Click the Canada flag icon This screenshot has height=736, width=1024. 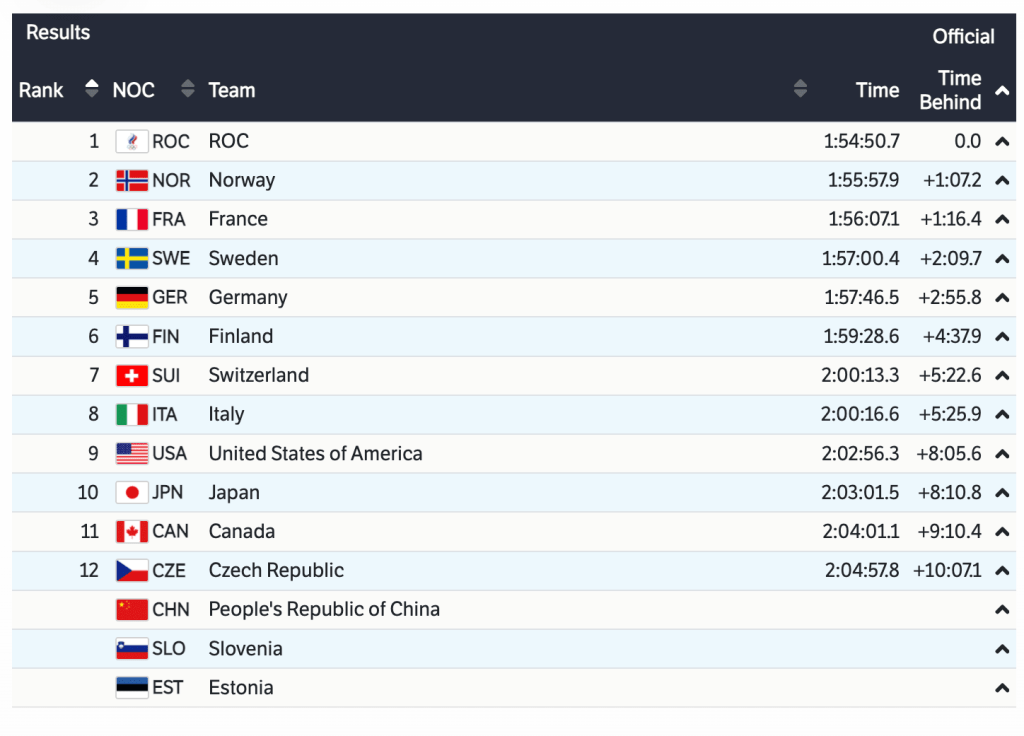[x=132, y=532]
